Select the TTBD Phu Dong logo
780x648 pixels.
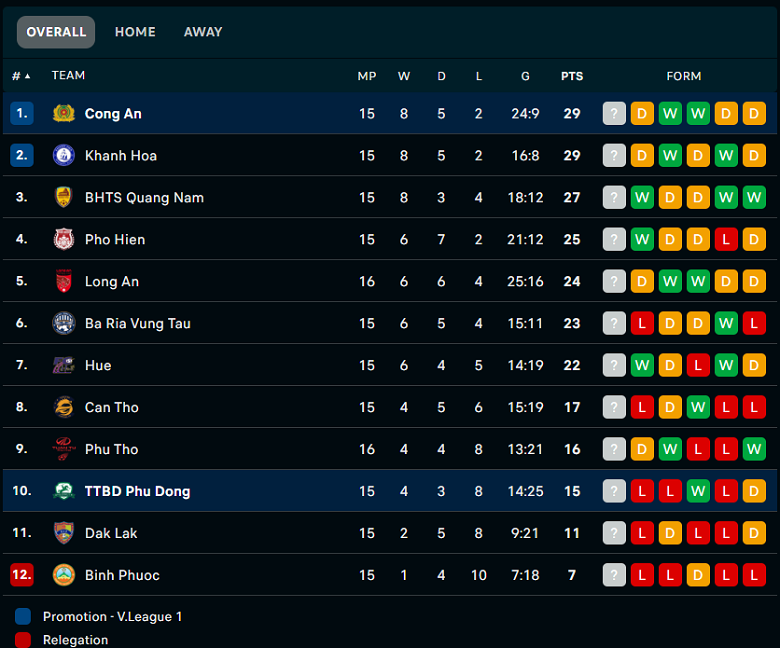click(x=64, y=491)
